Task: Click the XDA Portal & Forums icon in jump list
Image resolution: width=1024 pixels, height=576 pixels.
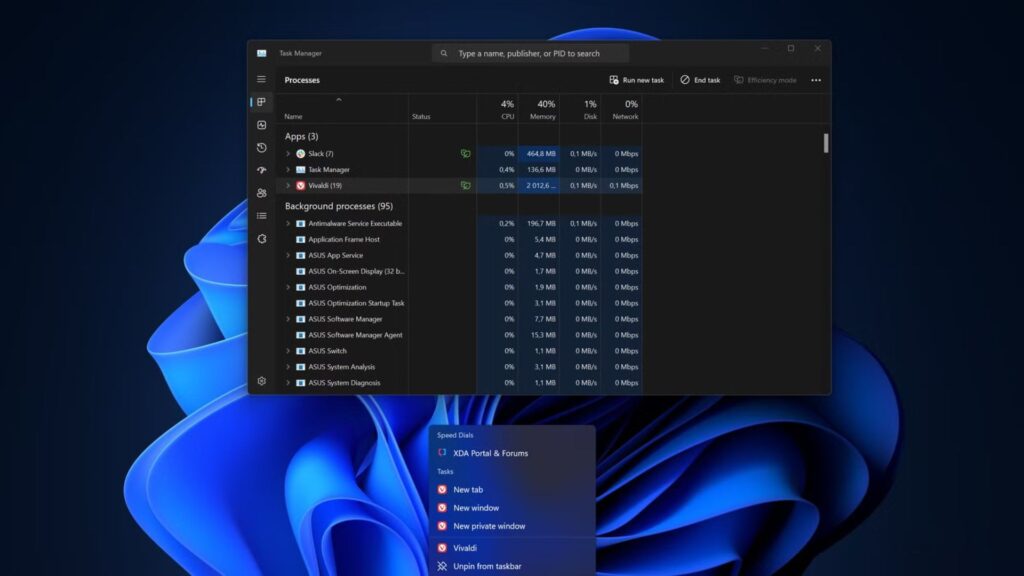Action: click(442, 453)
